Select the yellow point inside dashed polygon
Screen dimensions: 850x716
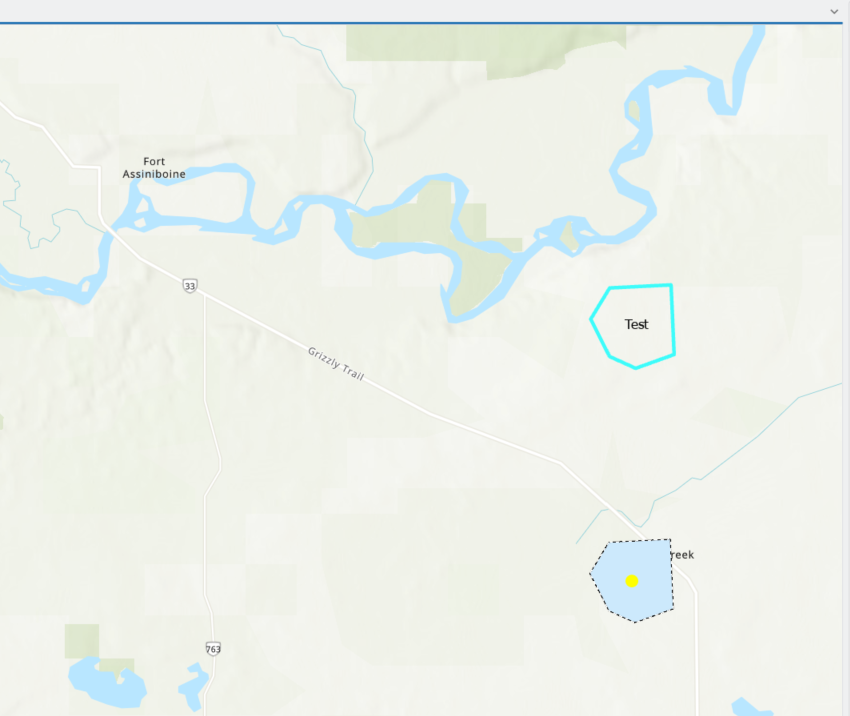pos(632,581)
